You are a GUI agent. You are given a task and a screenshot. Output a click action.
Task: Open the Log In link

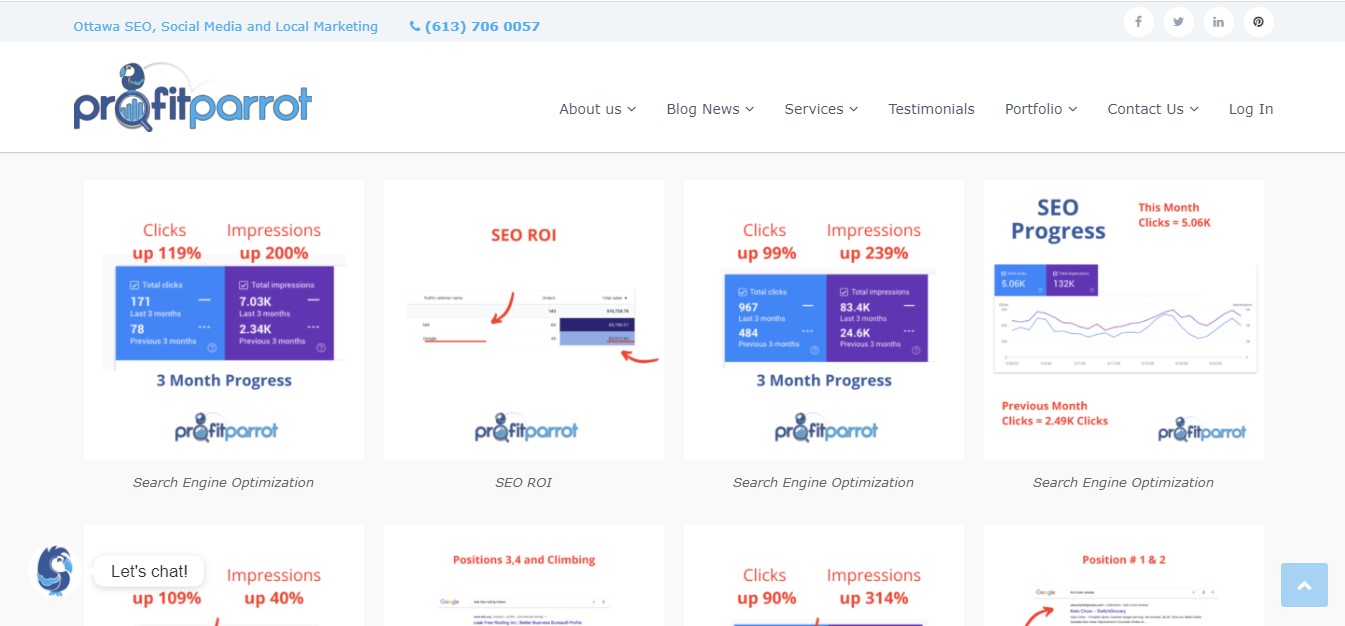pos(1251,109)
